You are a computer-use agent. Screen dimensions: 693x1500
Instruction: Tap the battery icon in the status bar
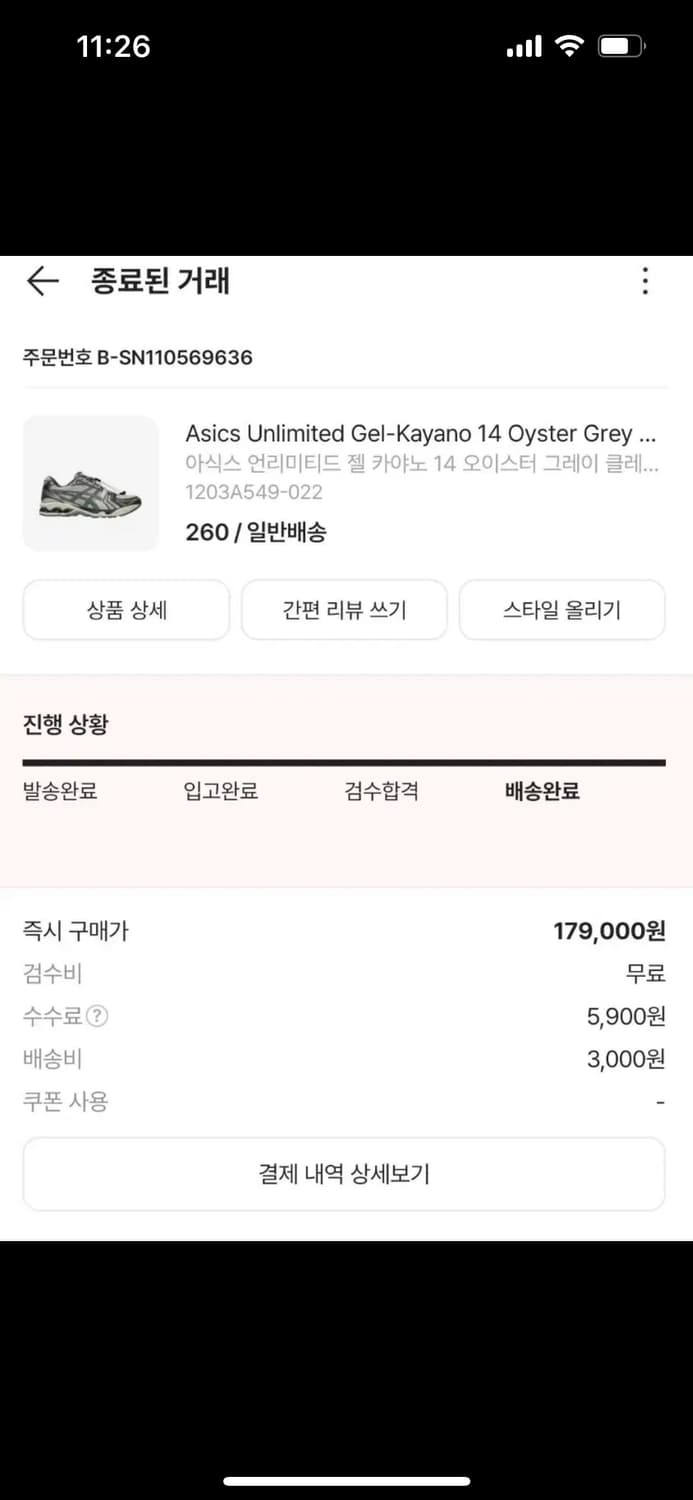[620, 45]
